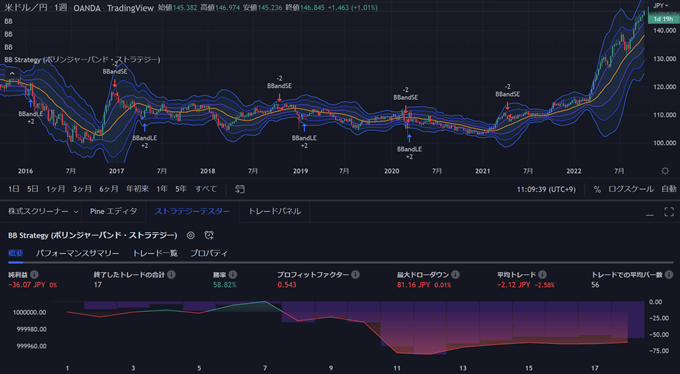Set time range to 5日
The height and width of the screenshot is (374, 680).
coord(33,189)
